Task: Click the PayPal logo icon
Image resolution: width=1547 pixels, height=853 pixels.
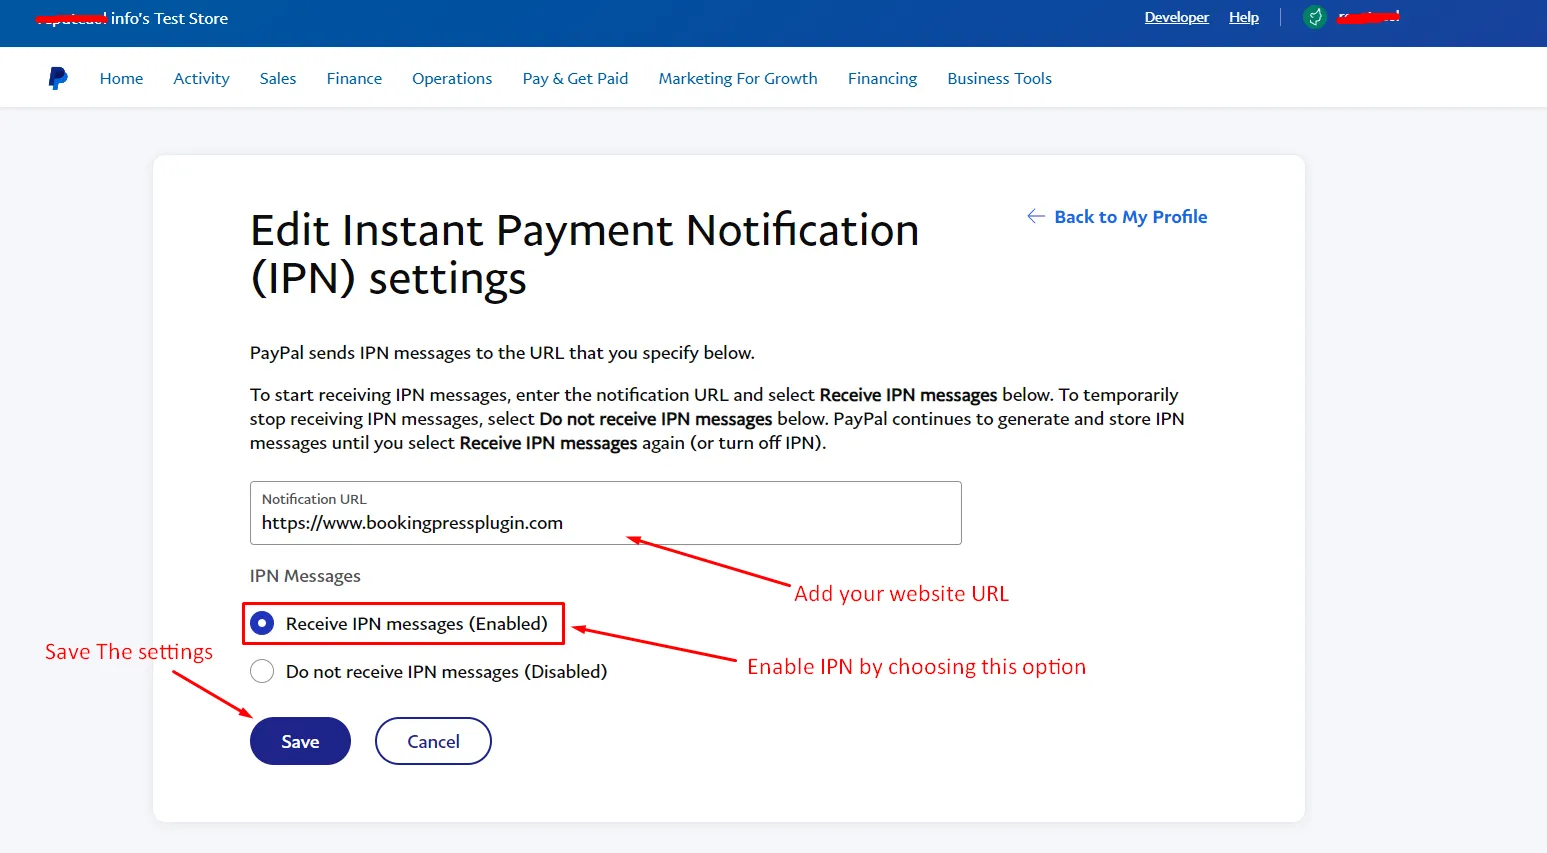Action: (58, 78)
